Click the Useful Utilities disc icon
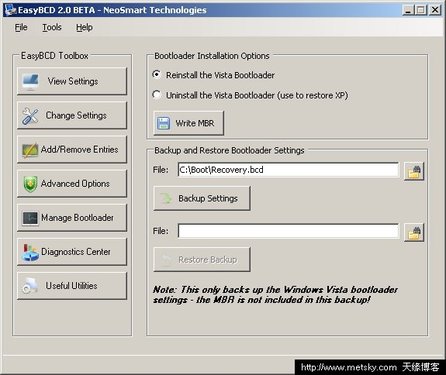 point(30,286)
